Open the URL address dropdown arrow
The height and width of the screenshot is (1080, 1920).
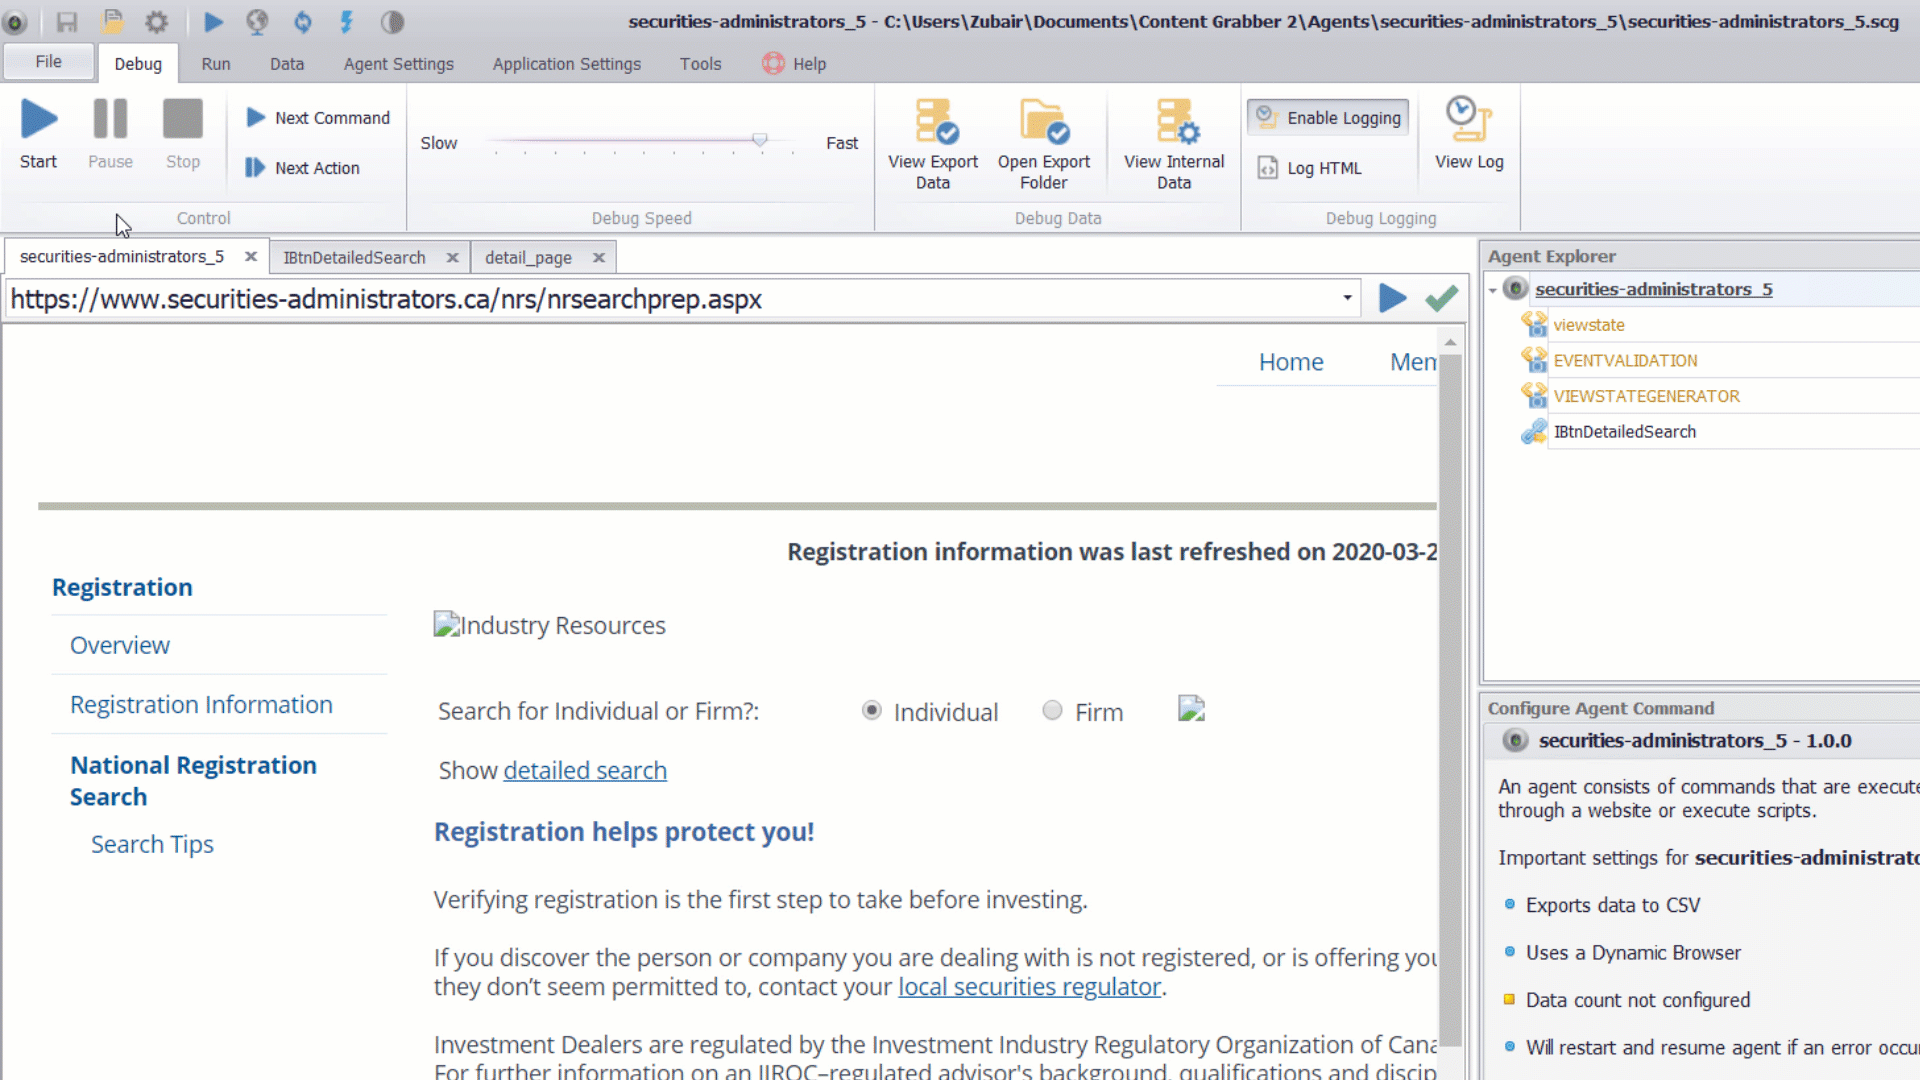click(1347, 298)
